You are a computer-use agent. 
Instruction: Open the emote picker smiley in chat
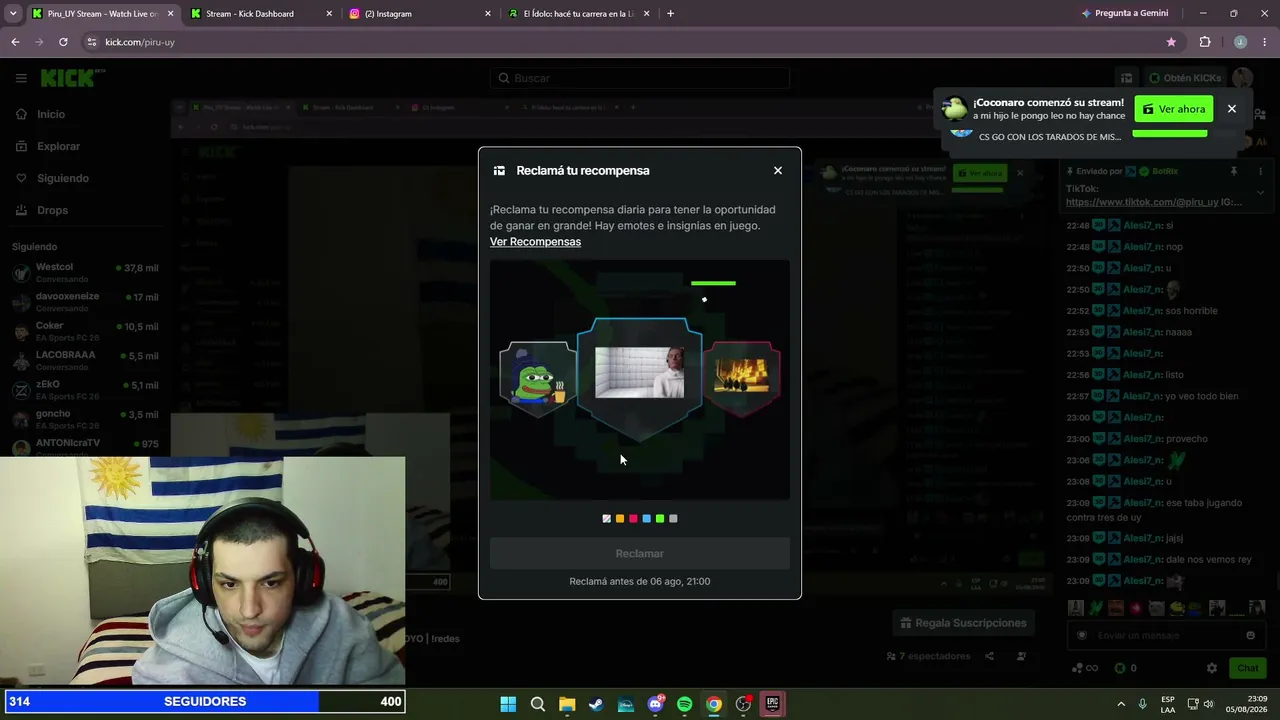point(1250,635)
